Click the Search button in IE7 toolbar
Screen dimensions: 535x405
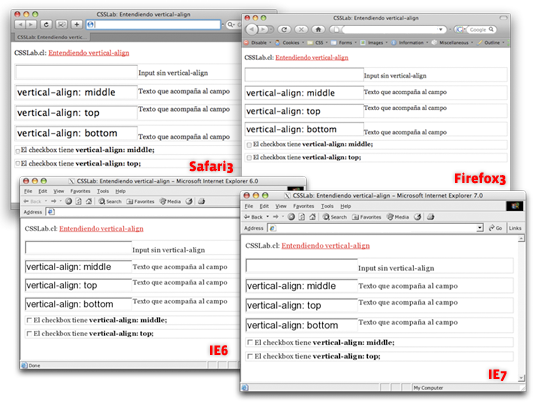click(x=335, y=217)
